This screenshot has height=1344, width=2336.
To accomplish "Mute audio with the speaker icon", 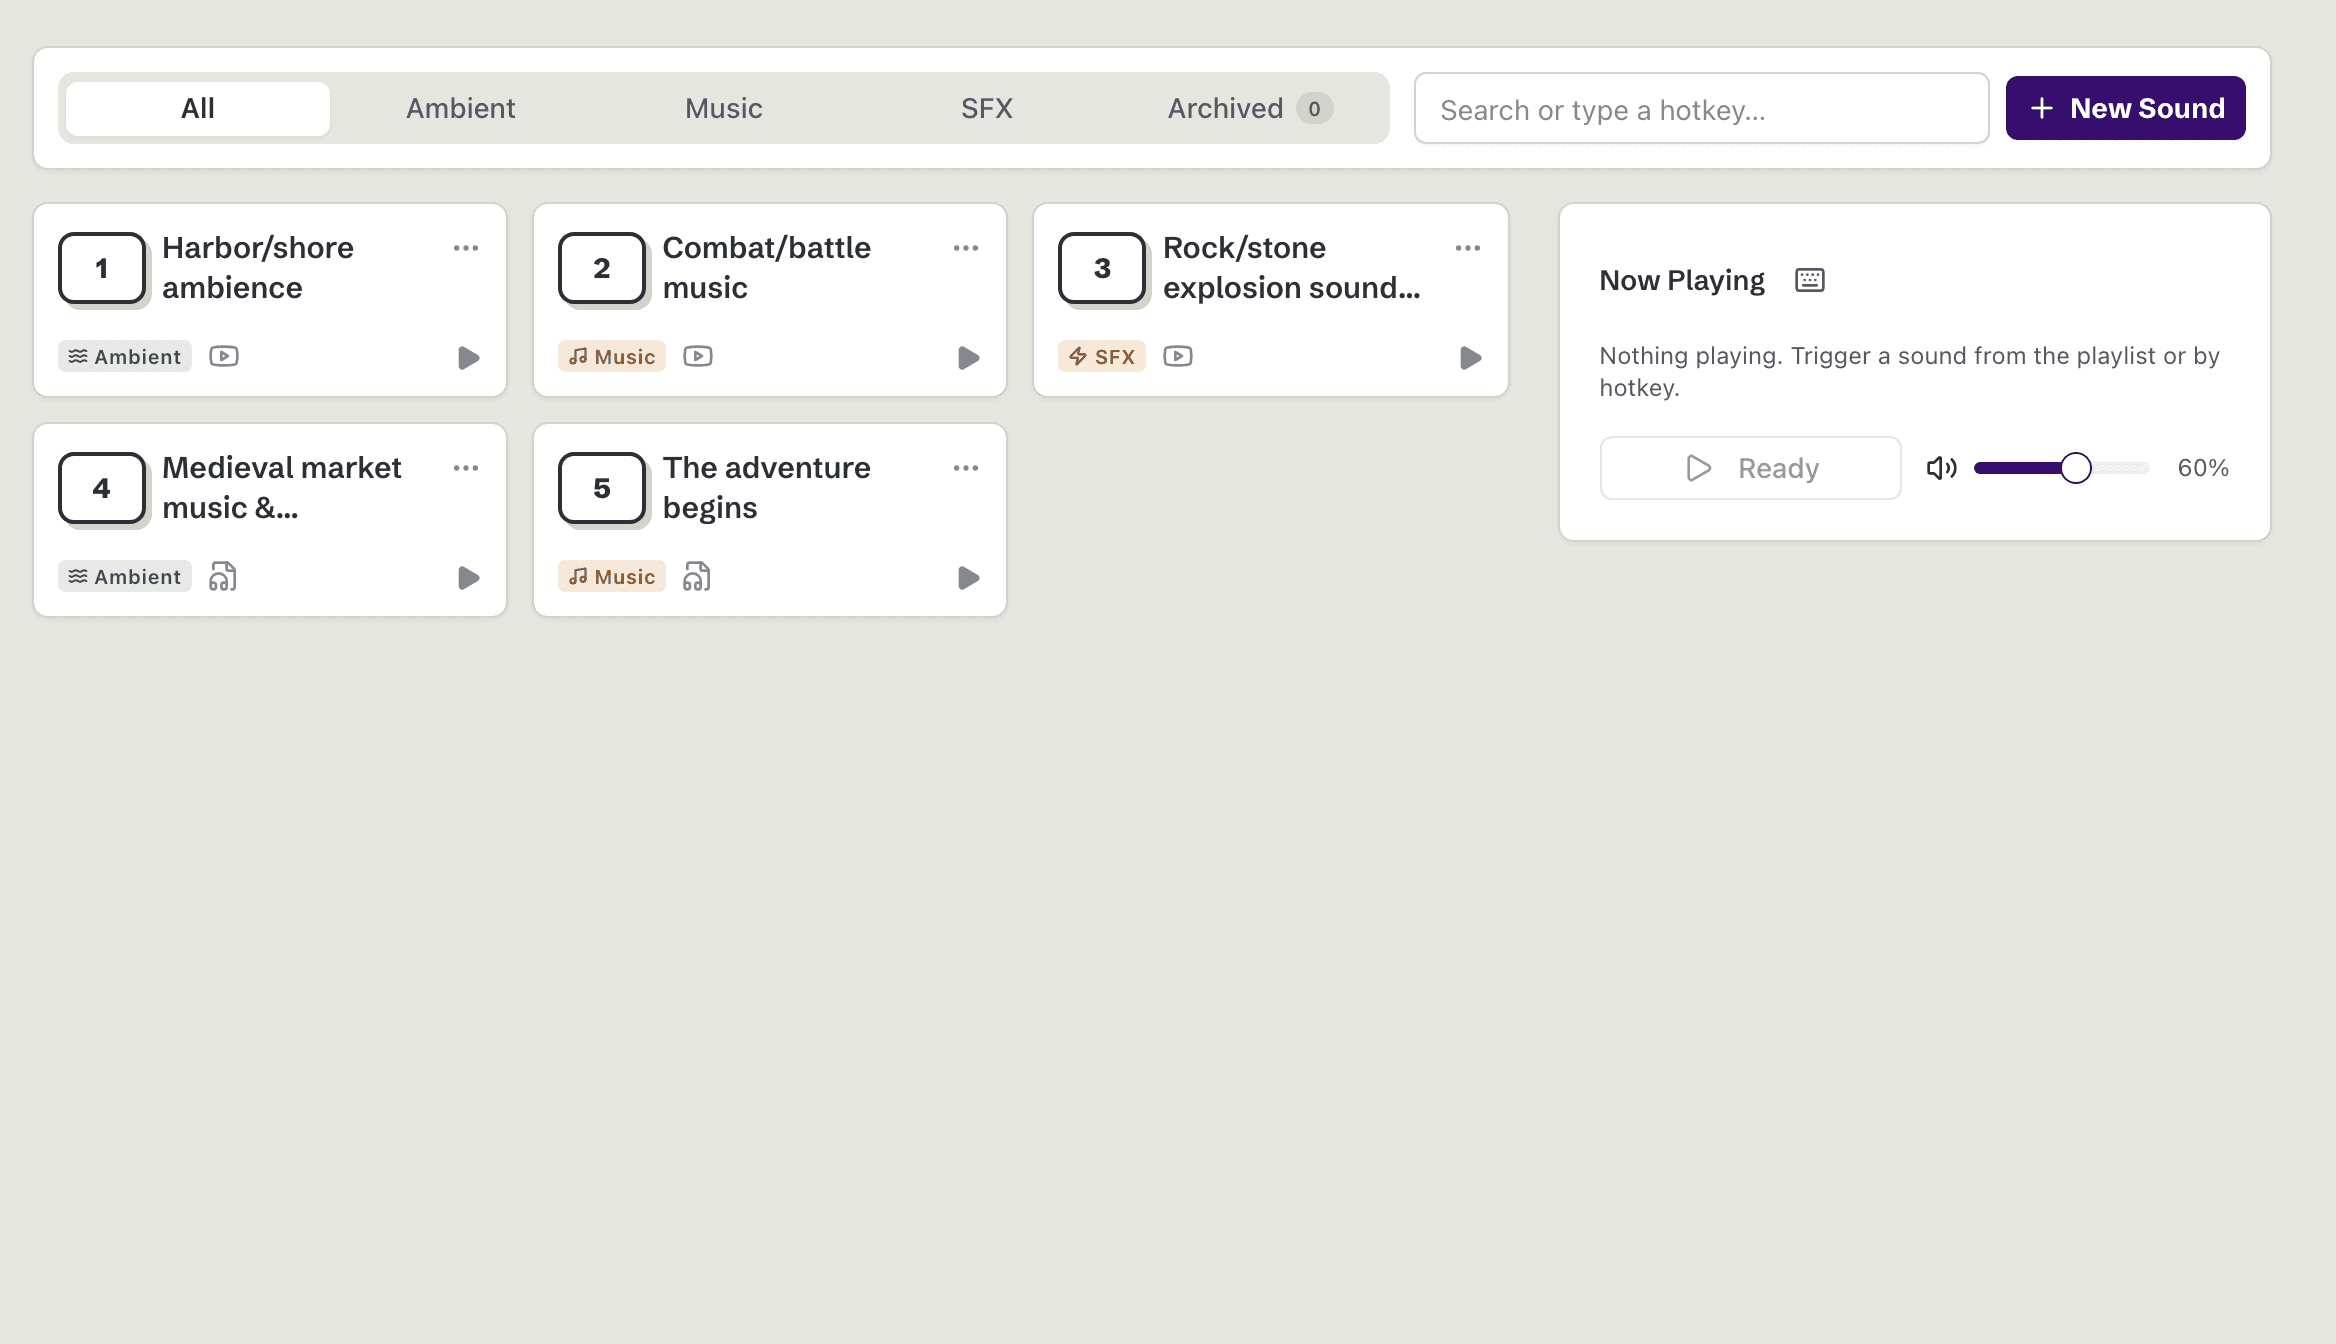I will pos(1941,468).
